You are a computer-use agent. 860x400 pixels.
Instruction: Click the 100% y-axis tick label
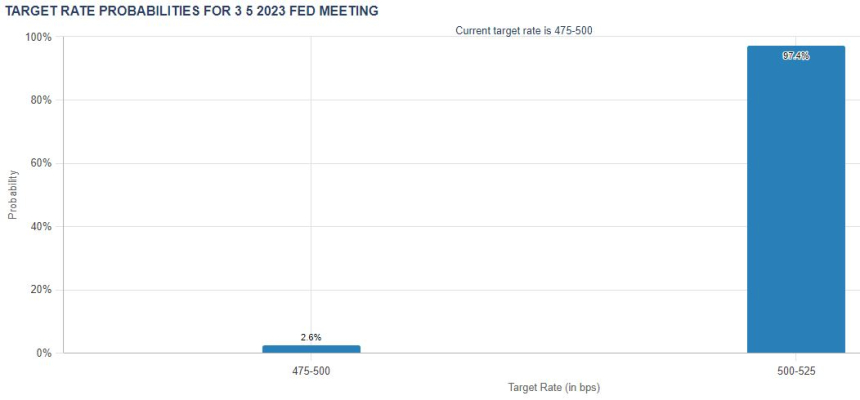coord(38,37)
